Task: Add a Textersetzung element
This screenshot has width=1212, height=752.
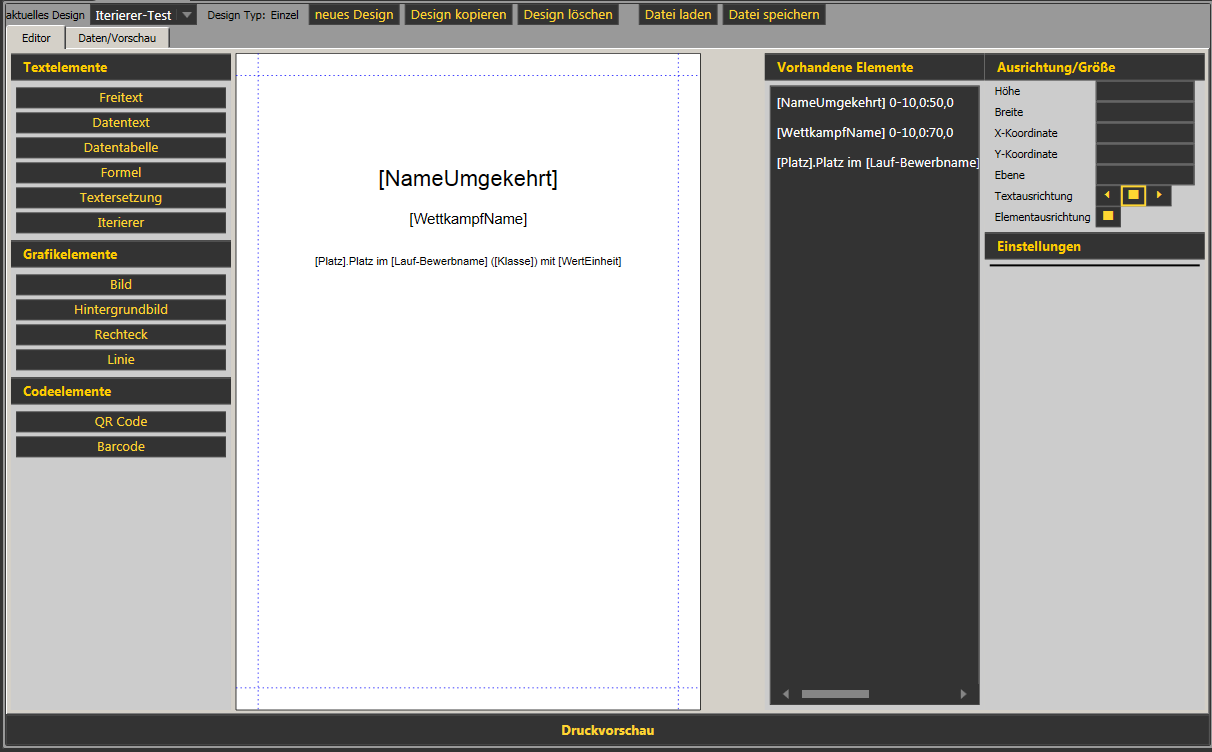Action: (121, 198)
